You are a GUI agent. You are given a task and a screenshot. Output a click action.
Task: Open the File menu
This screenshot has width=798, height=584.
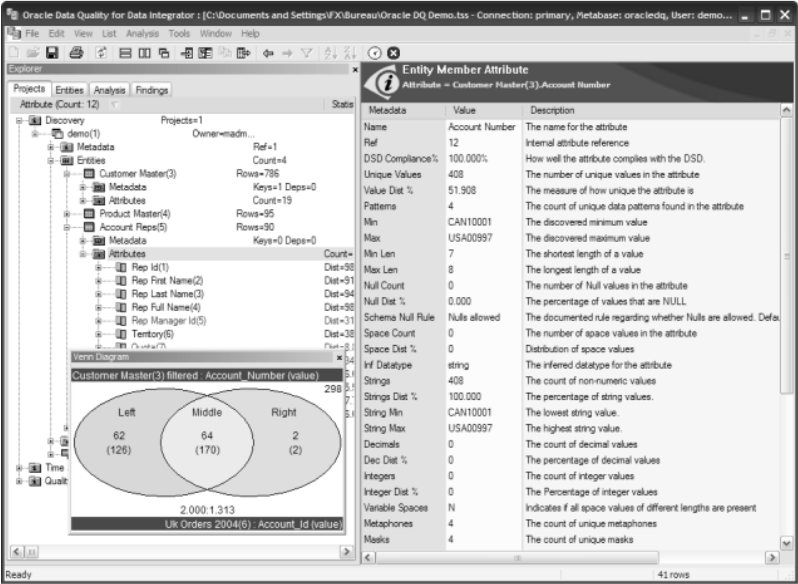32,34
